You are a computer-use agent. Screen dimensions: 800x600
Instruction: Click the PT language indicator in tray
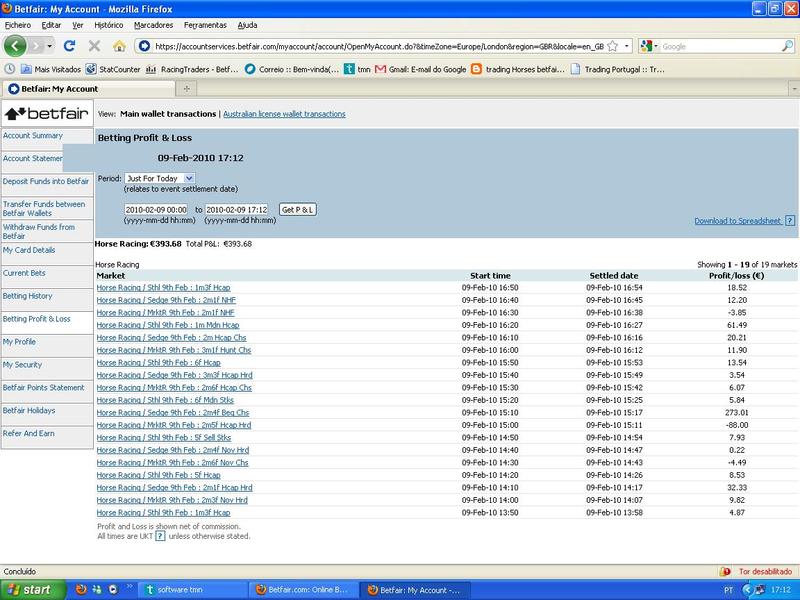coord(728,590)
